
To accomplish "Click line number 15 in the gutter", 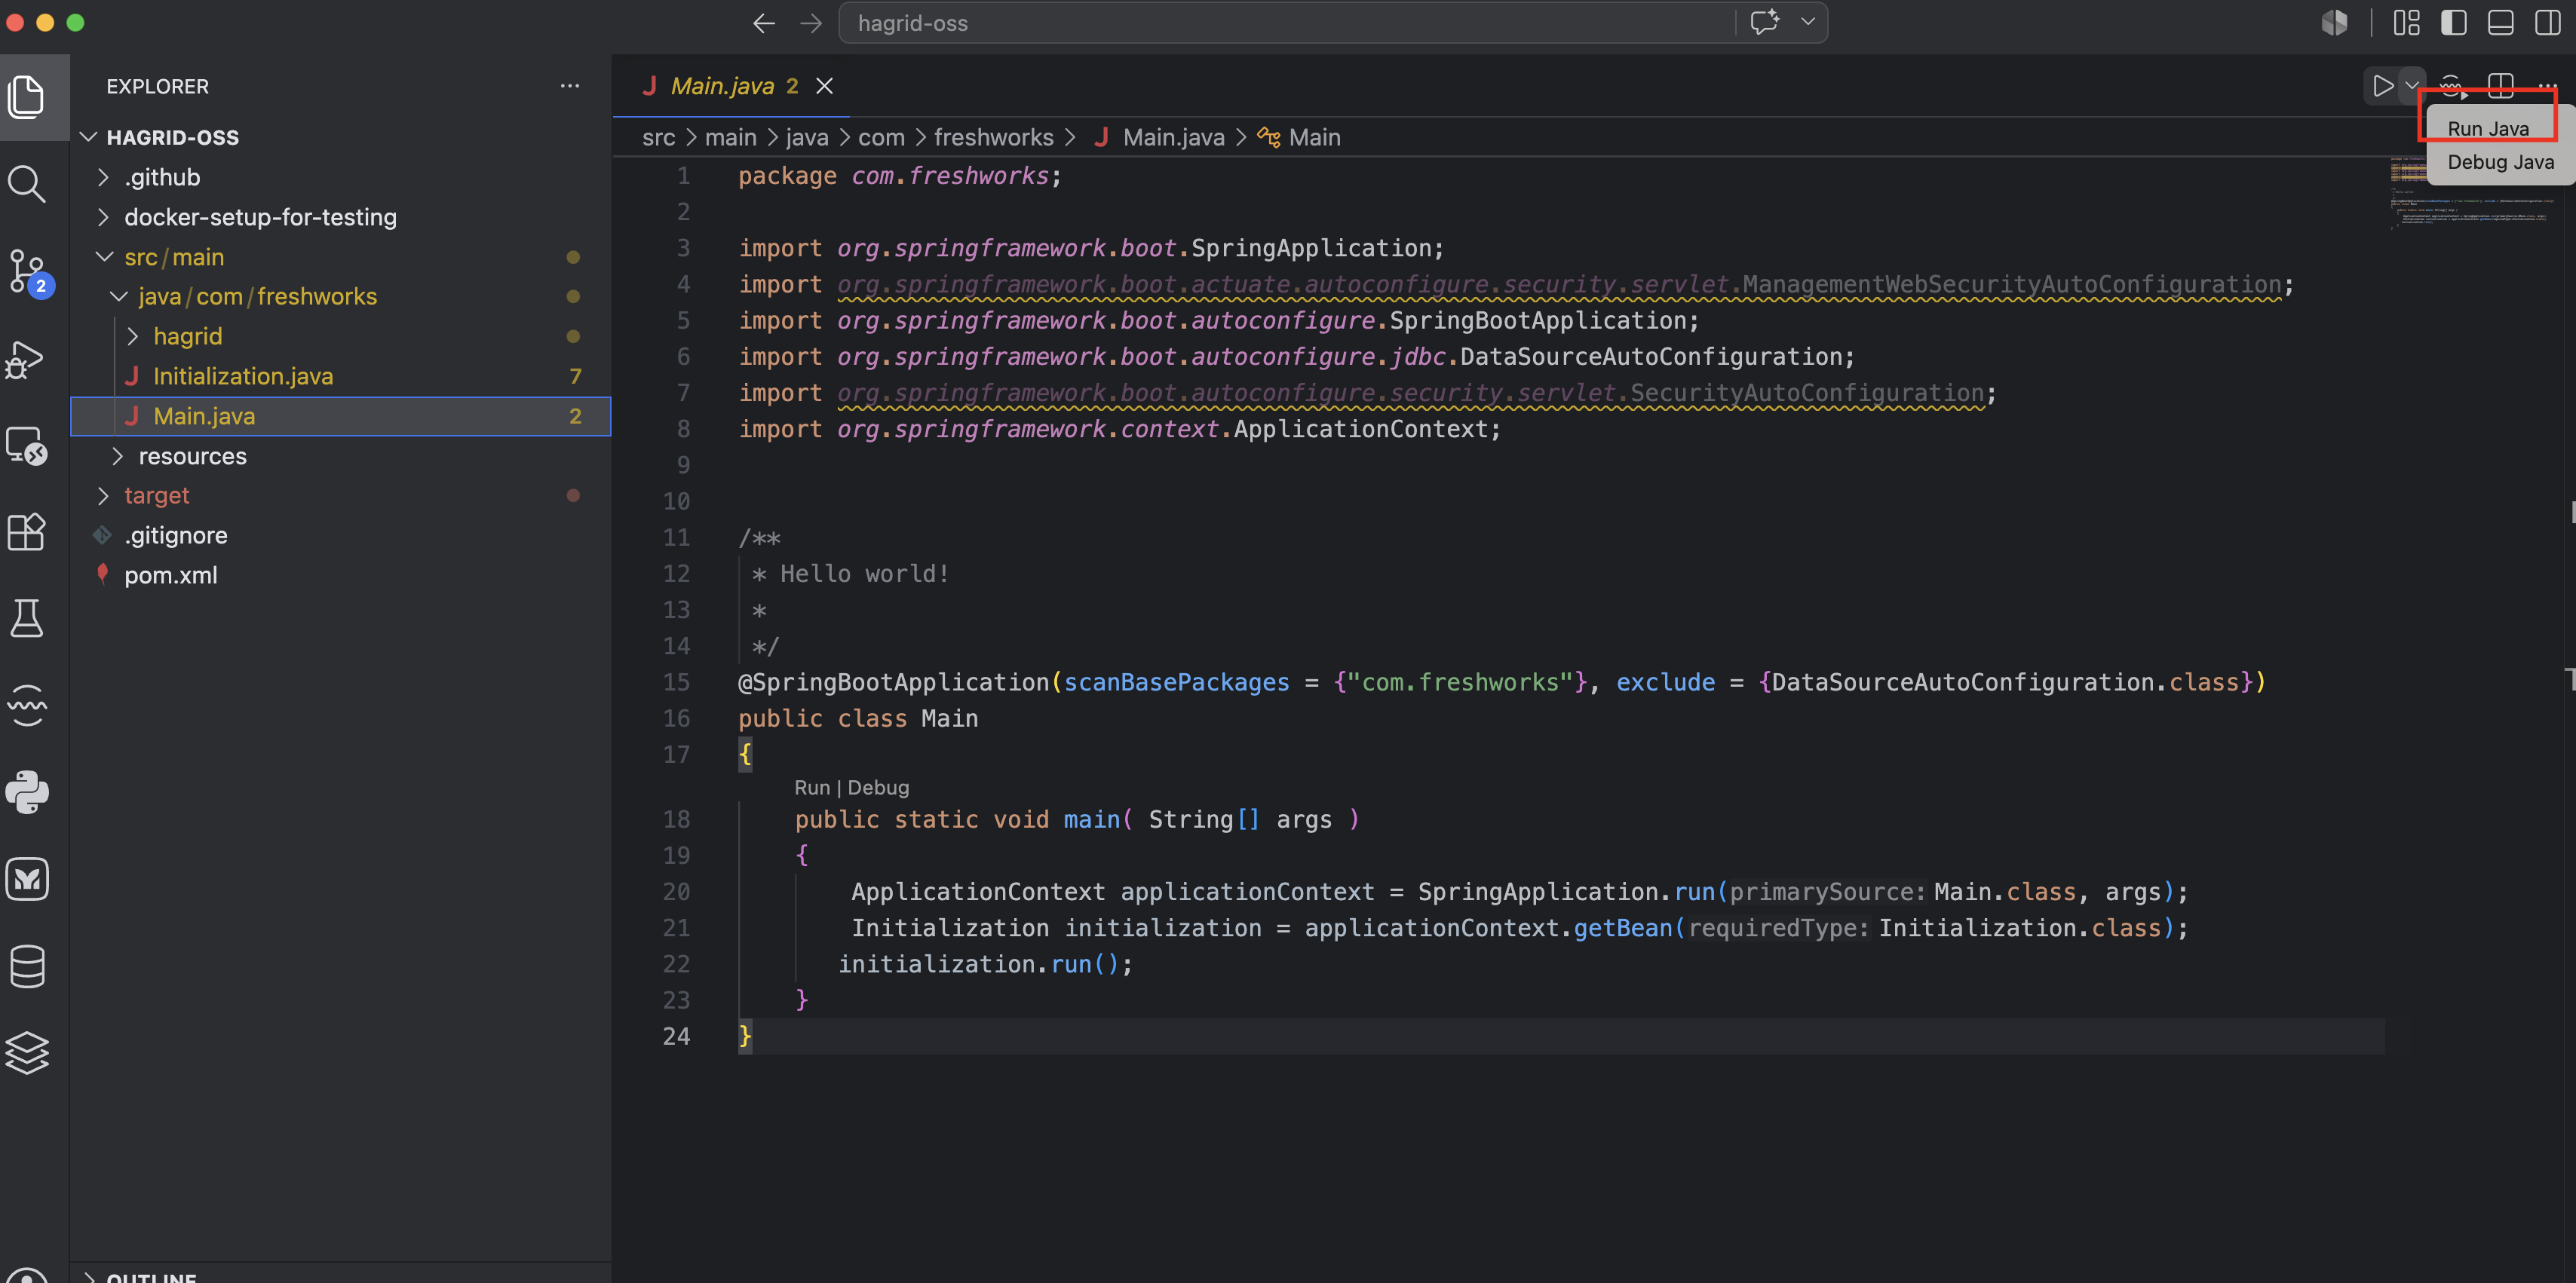I will 676,682.
